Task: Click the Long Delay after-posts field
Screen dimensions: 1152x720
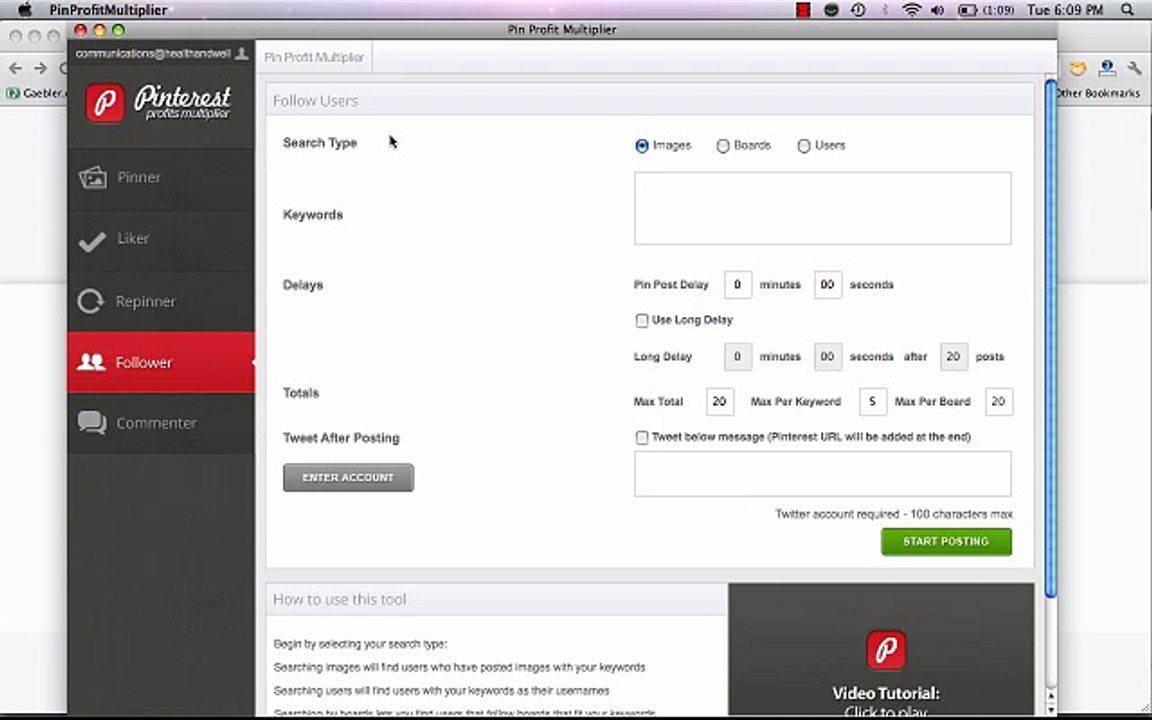Action: [x=954, y=357]
